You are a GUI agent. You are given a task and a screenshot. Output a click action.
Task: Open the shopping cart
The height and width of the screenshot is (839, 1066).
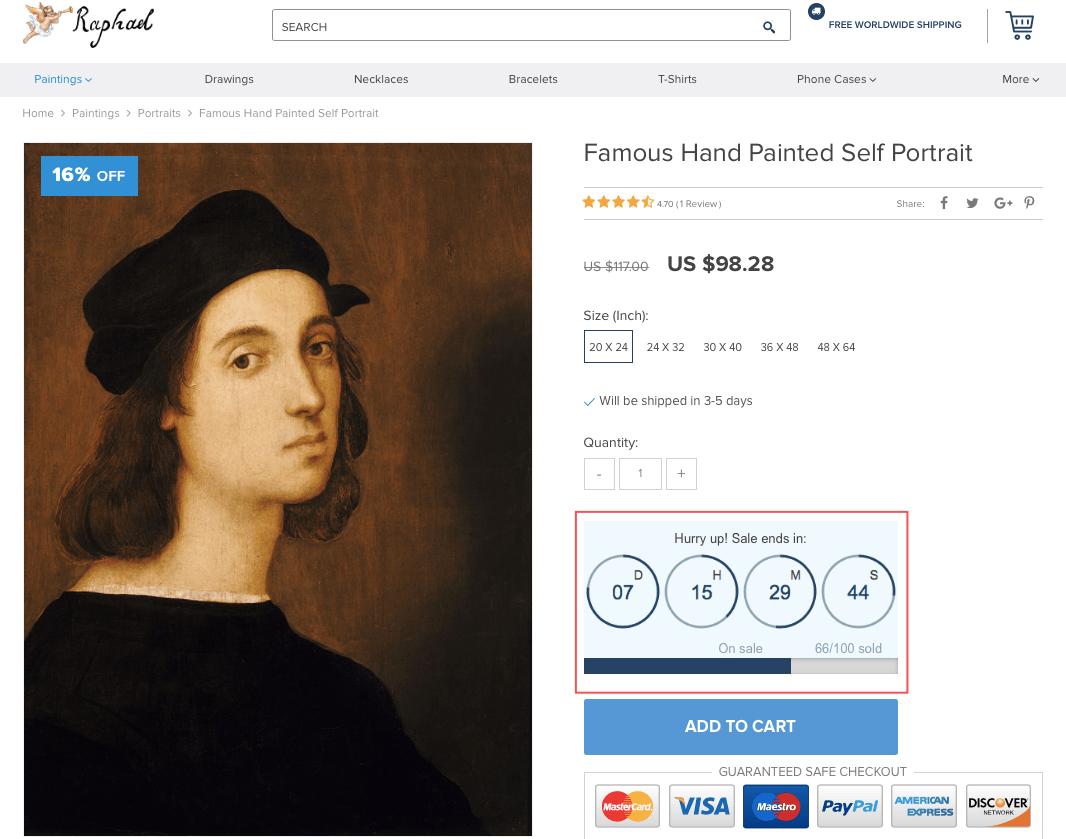[1019, 25]
